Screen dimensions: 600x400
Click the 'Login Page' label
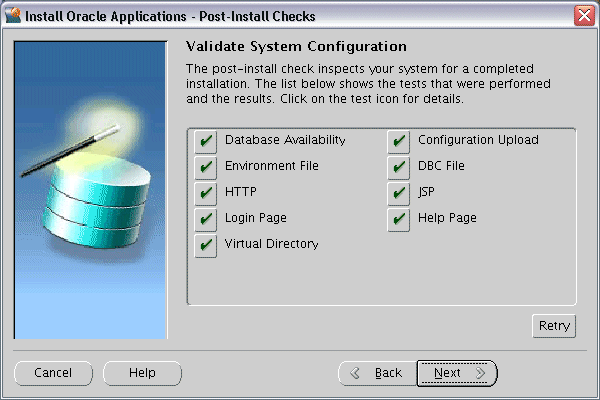click(256, 218)
